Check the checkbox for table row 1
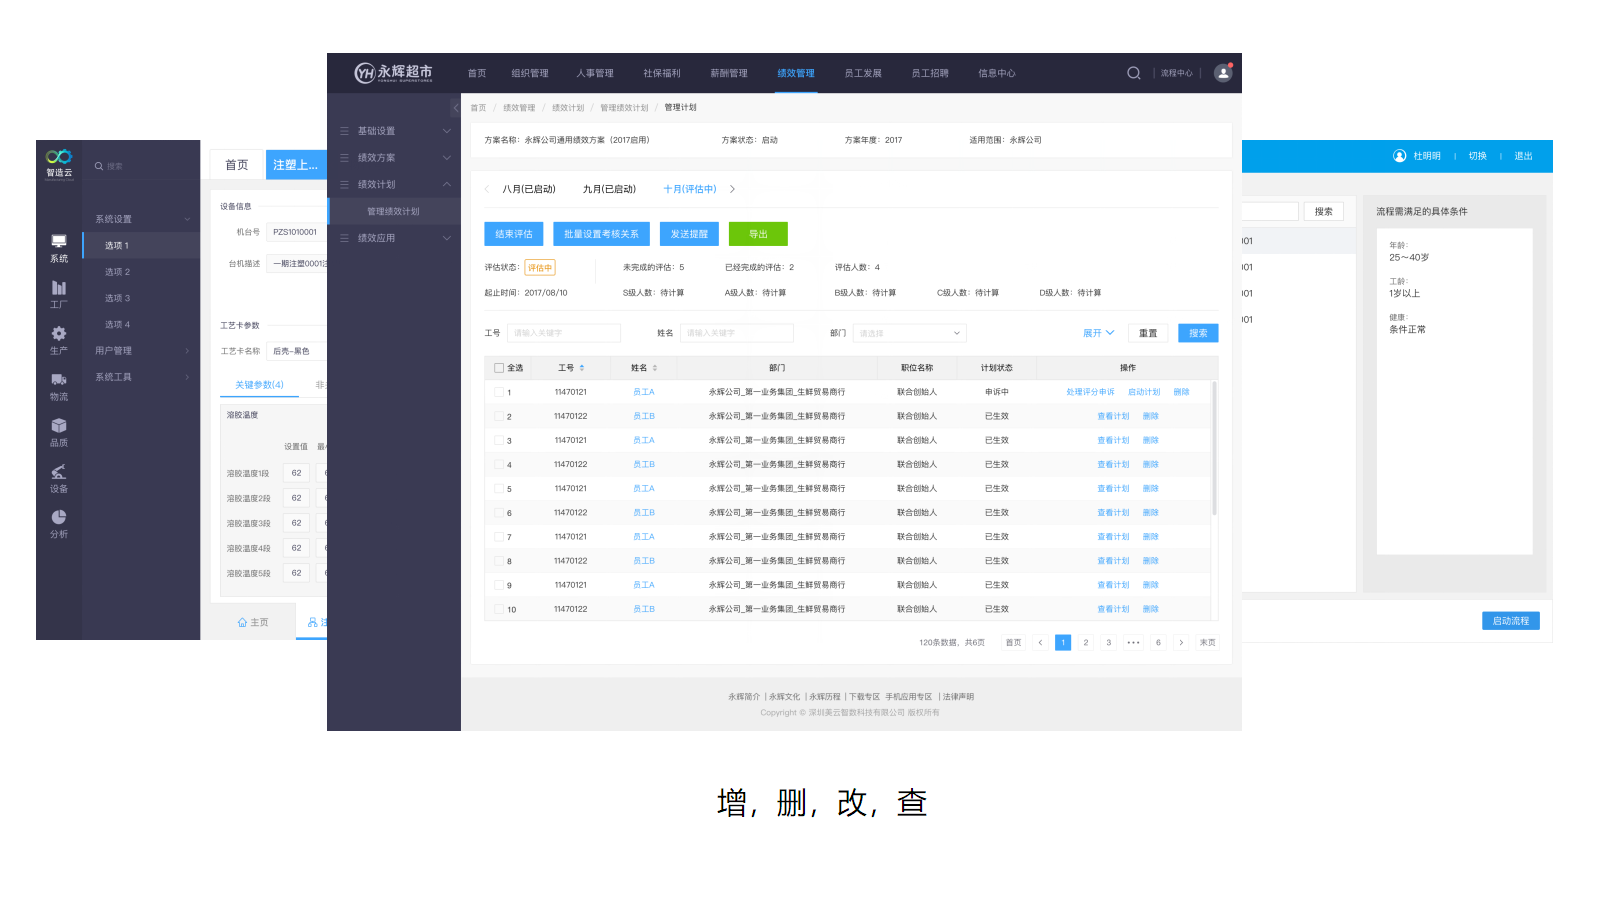This screenshot has width=1600, height=900. tap(499, 392)
